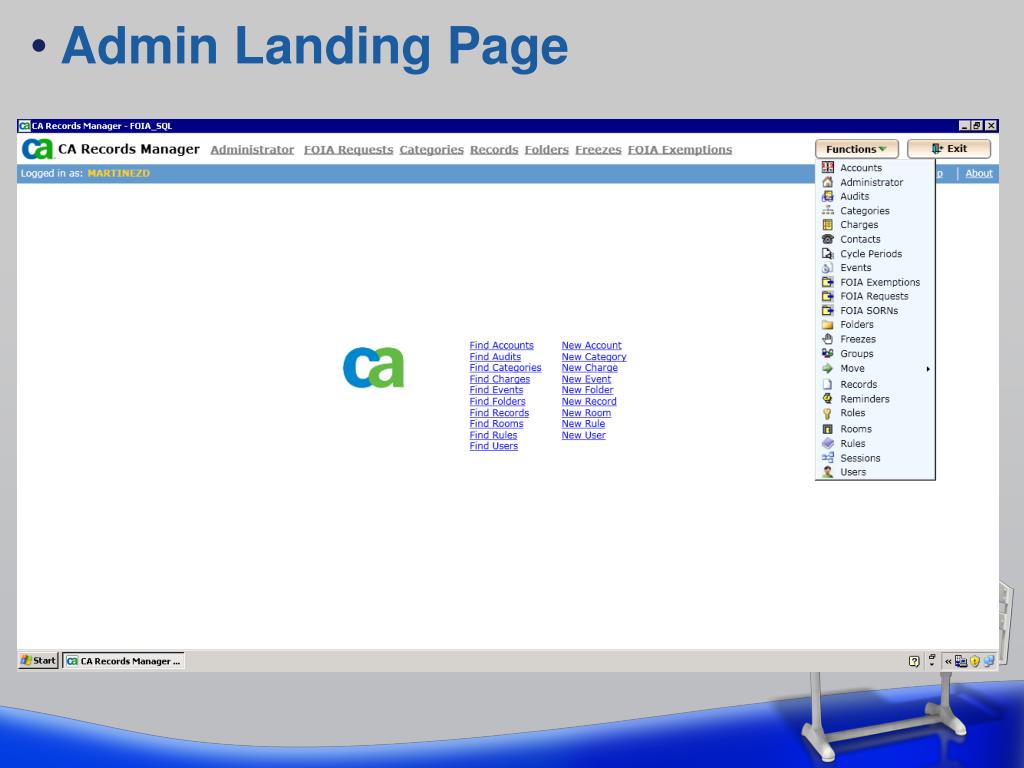Image resolution: width=1024 pixels, height=768 pixels.
Task: Click the Events icon in Functions menu
Action: 827,268
